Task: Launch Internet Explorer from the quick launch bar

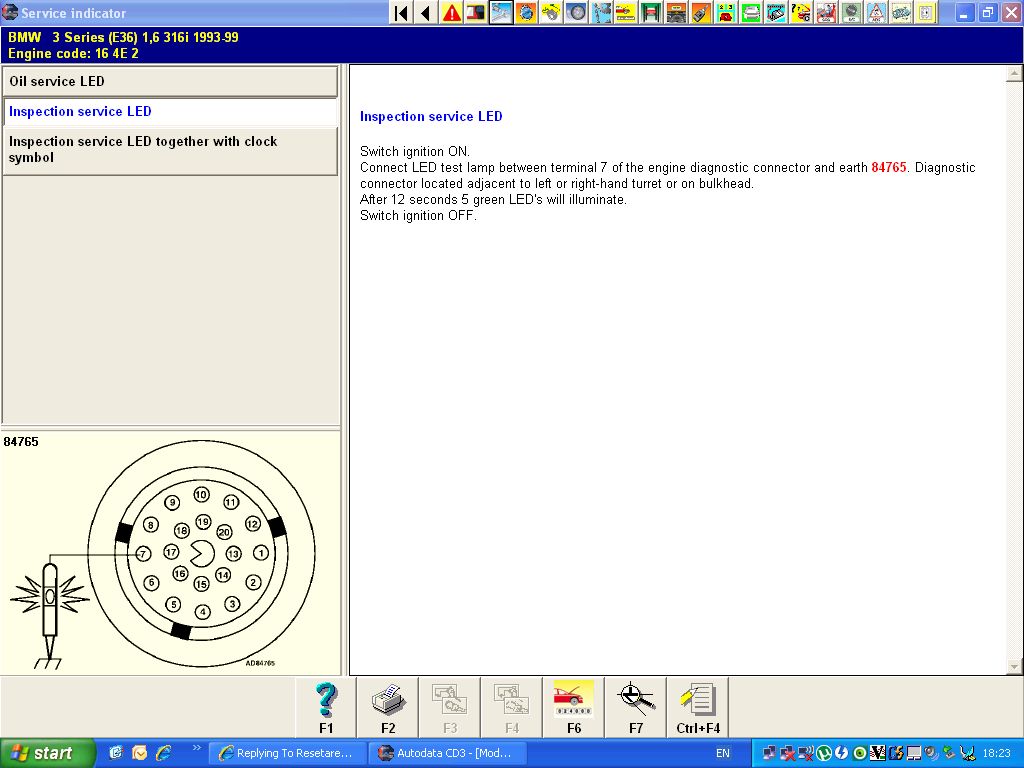Action: tap(163, 753)
